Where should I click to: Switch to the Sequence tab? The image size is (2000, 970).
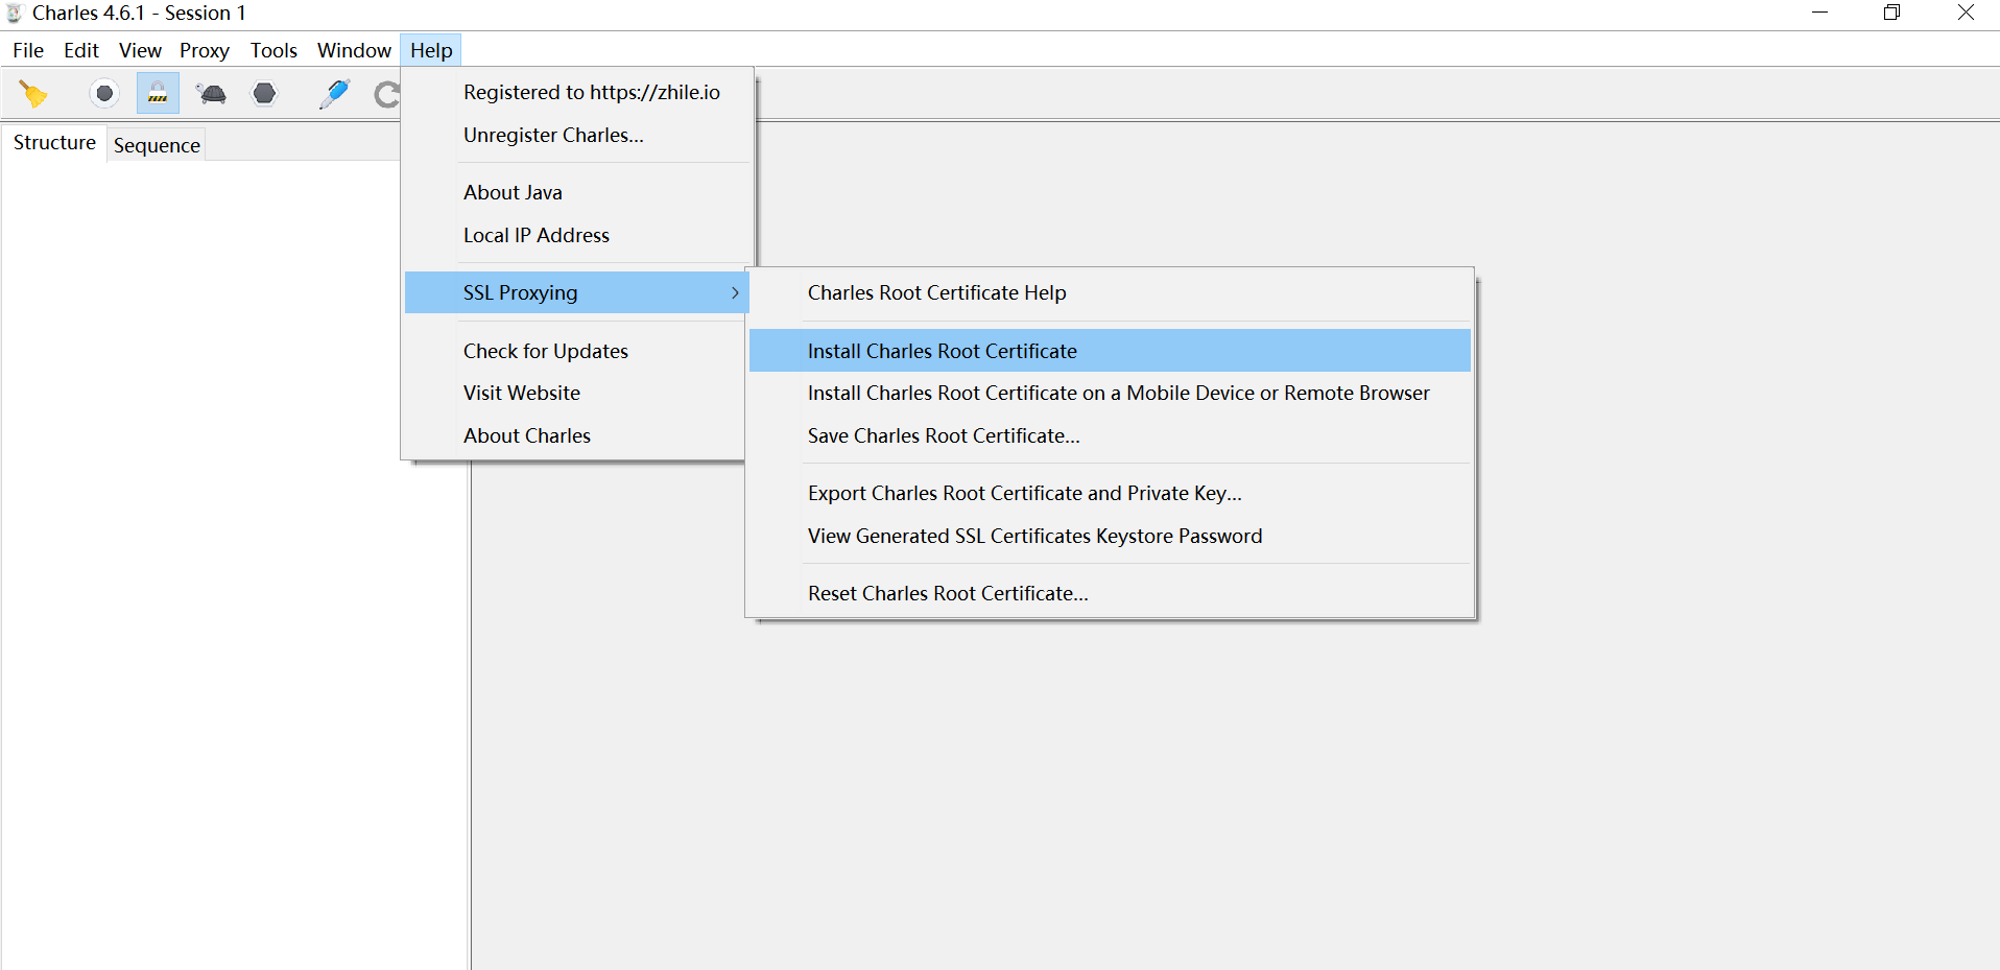pos(157,145)
